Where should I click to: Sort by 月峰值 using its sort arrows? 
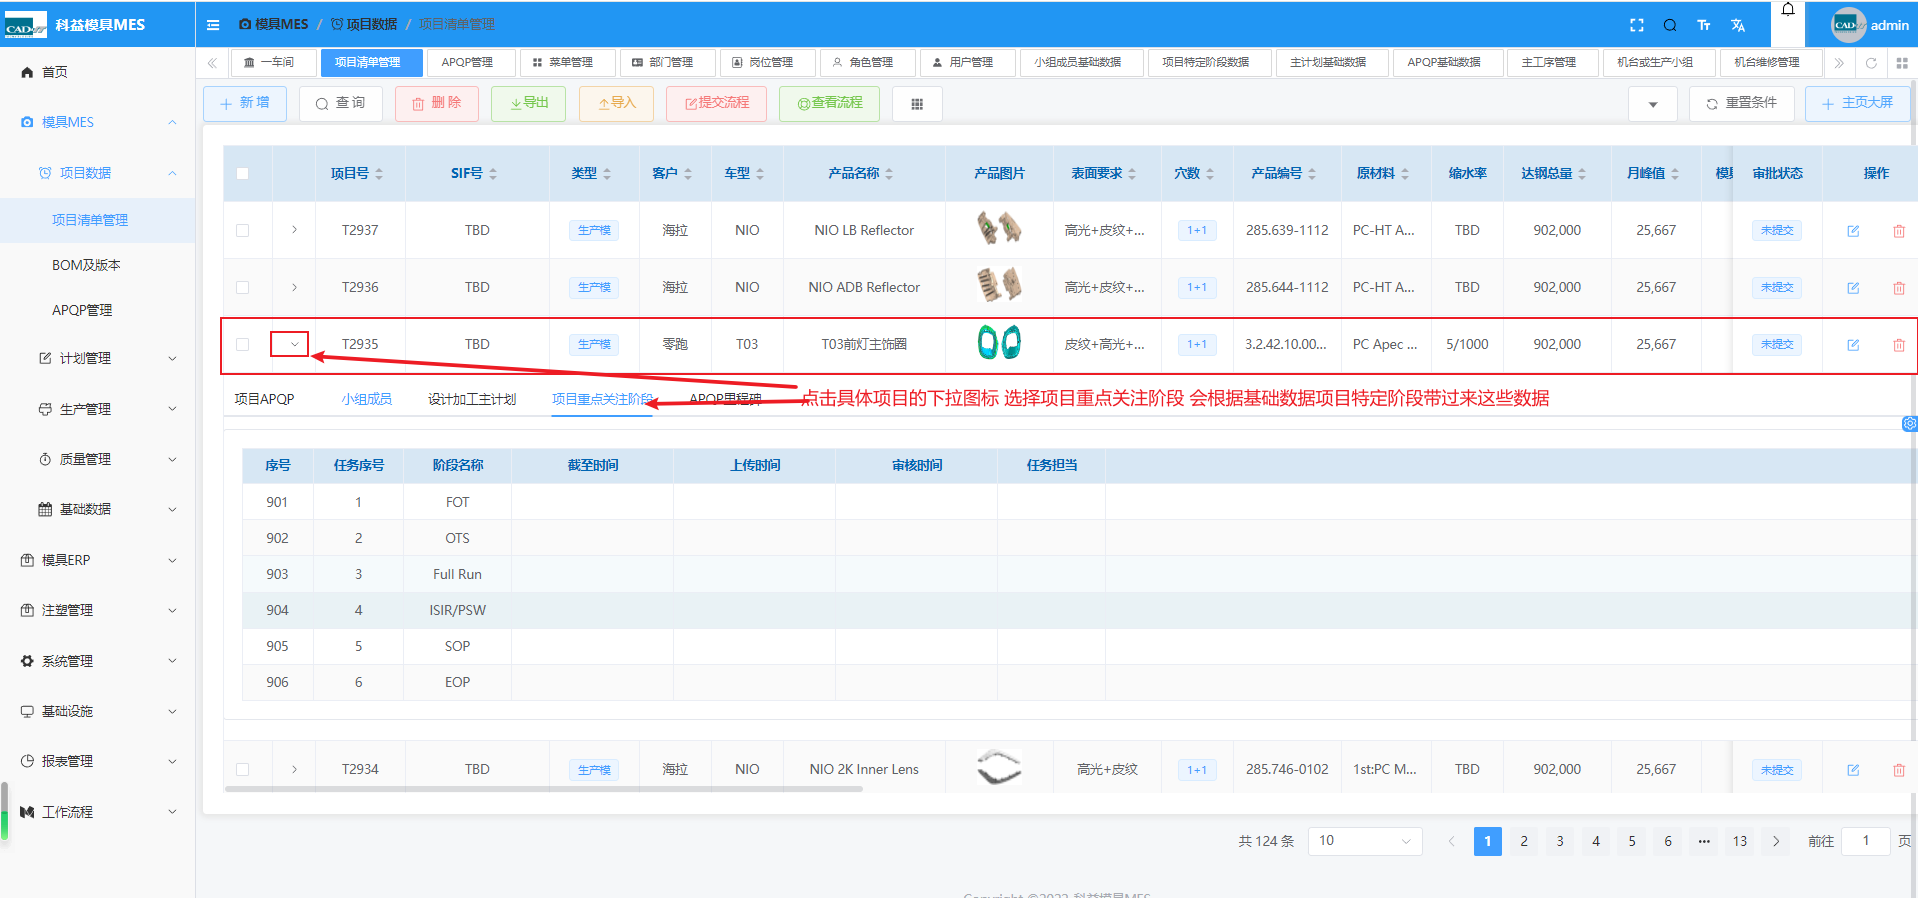[1675, 174]
